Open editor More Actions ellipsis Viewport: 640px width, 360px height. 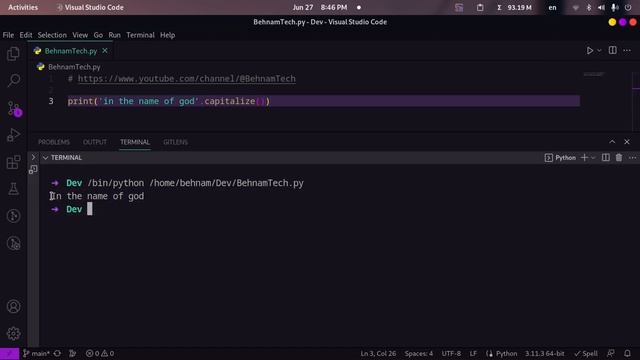click(627, 50)
